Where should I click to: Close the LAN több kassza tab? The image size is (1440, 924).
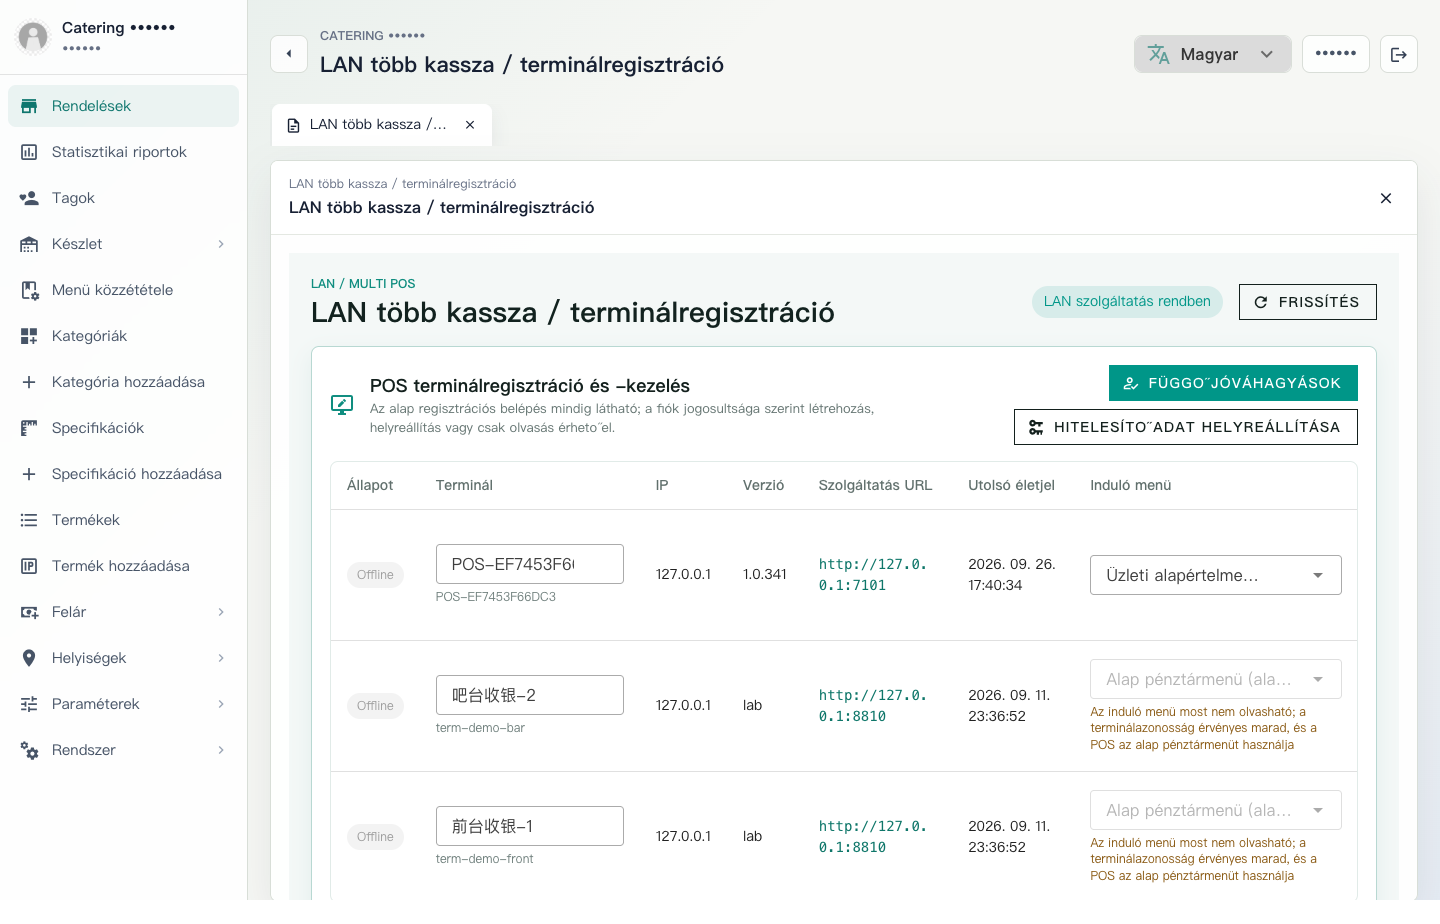point(470,125)
